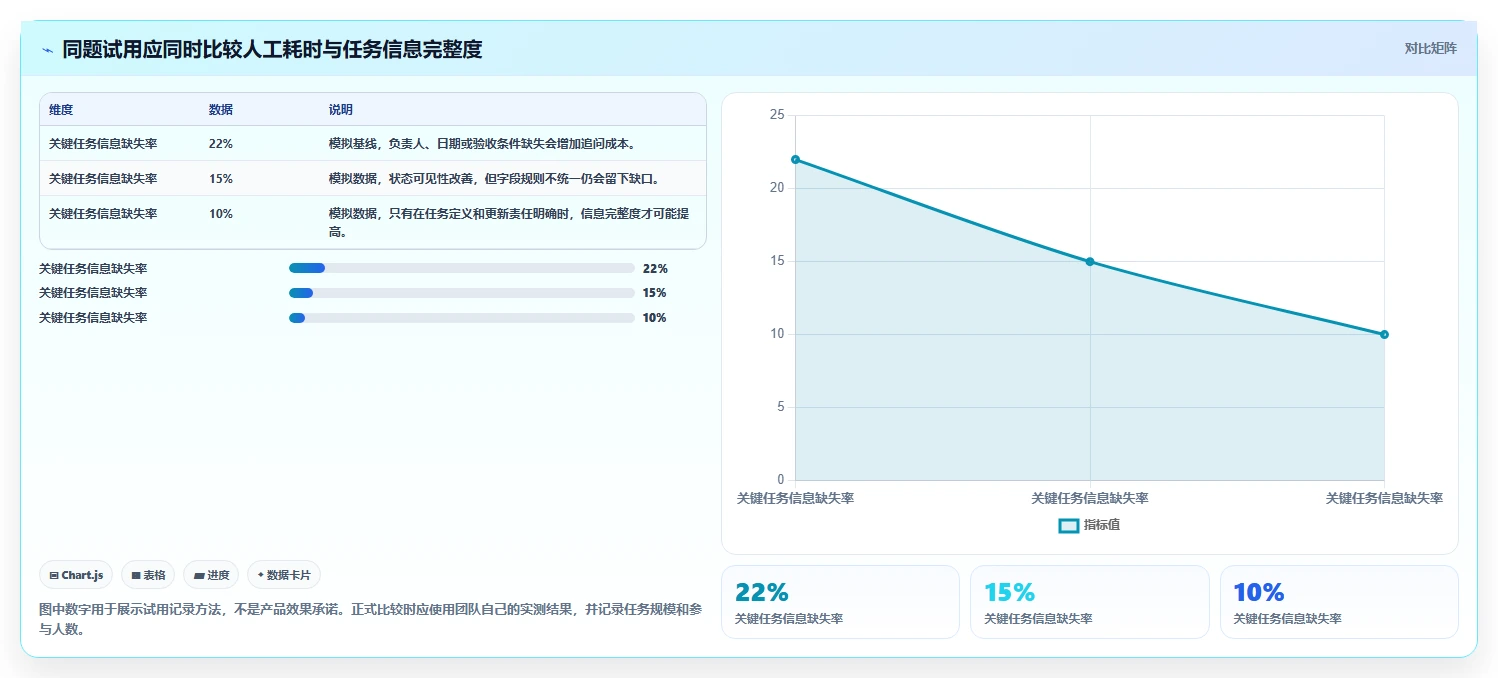Click the 22% cell in the table
Screen dimensions: 1498x678
click(x=221, y=144)
